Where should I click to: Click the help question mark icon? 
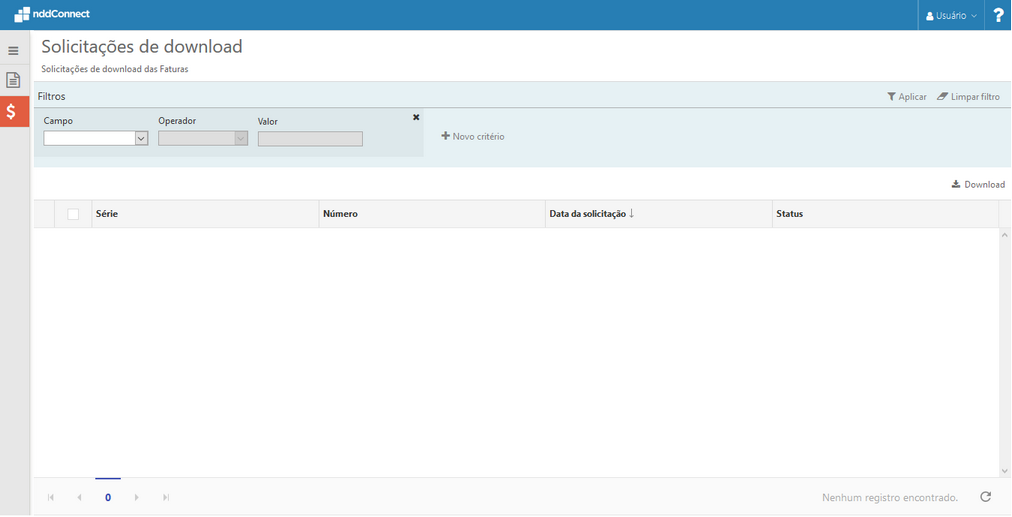(x=997, y=15)
